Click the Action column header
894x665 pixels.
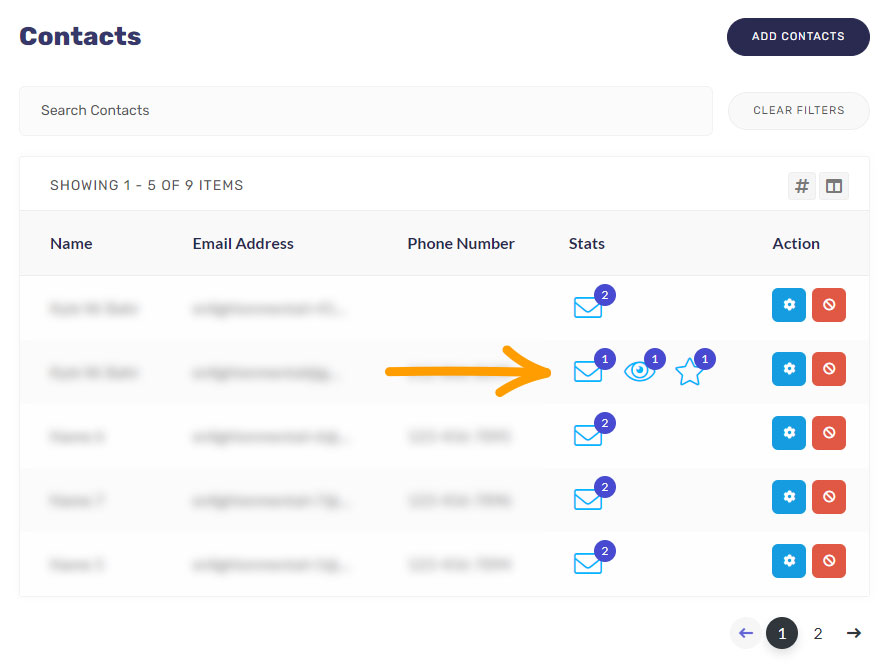pos(796,244)
